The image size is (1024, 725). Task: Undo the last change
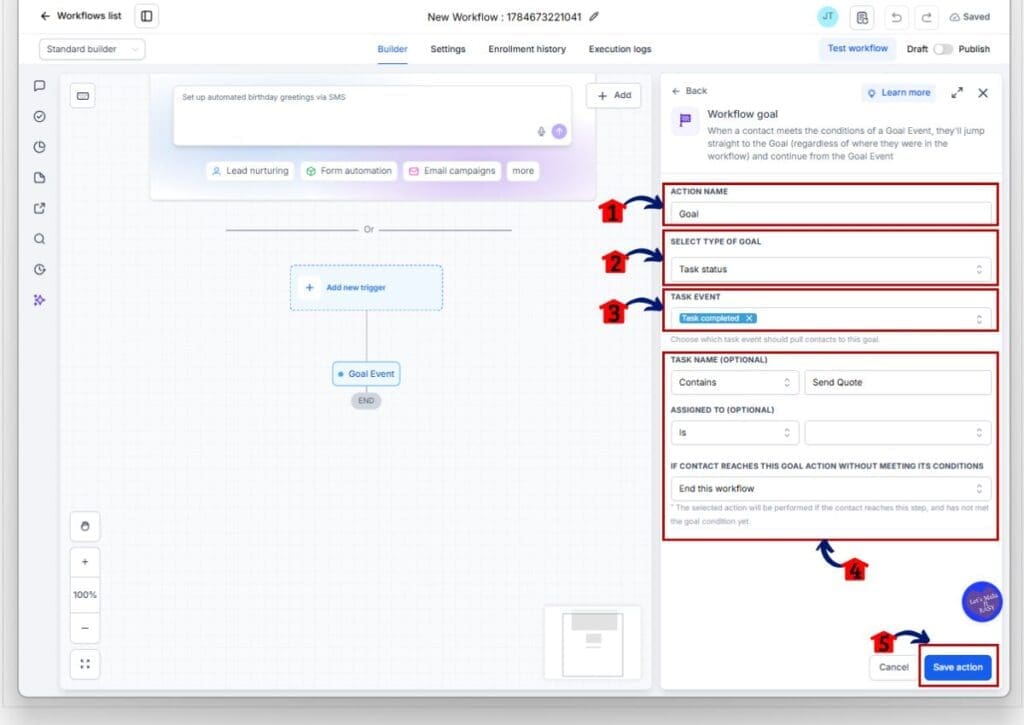[x=897, y=17]
